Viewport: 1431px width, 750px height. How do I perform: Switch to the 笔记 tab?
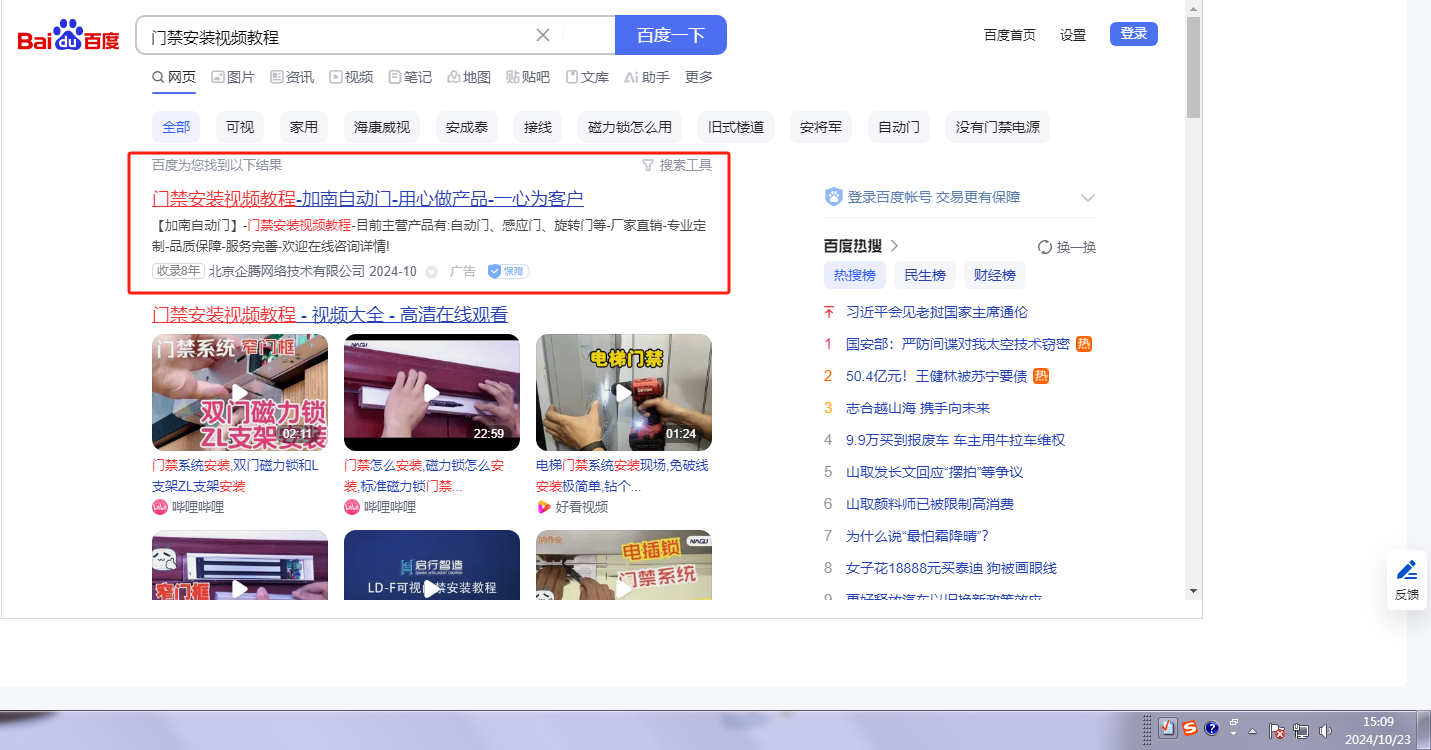point(410,77)
